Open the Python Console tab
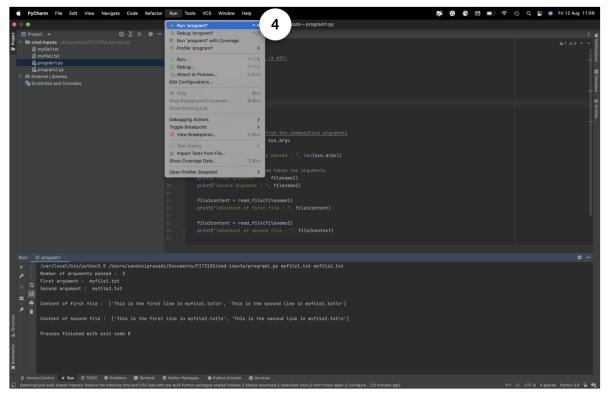This screenshot has height=394, width=608. point(225,378)
